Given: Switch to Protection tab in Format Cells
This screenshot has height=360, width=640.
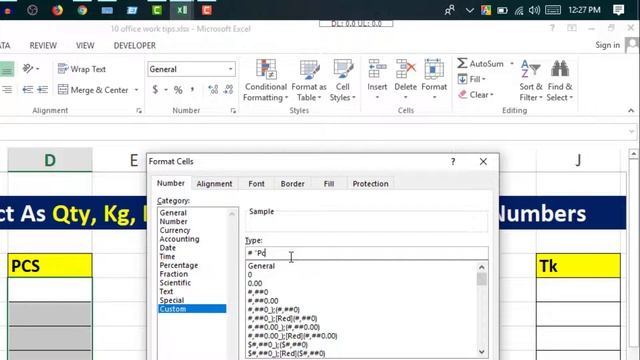Looking at the screenshot, I should (x=371, y=184).
